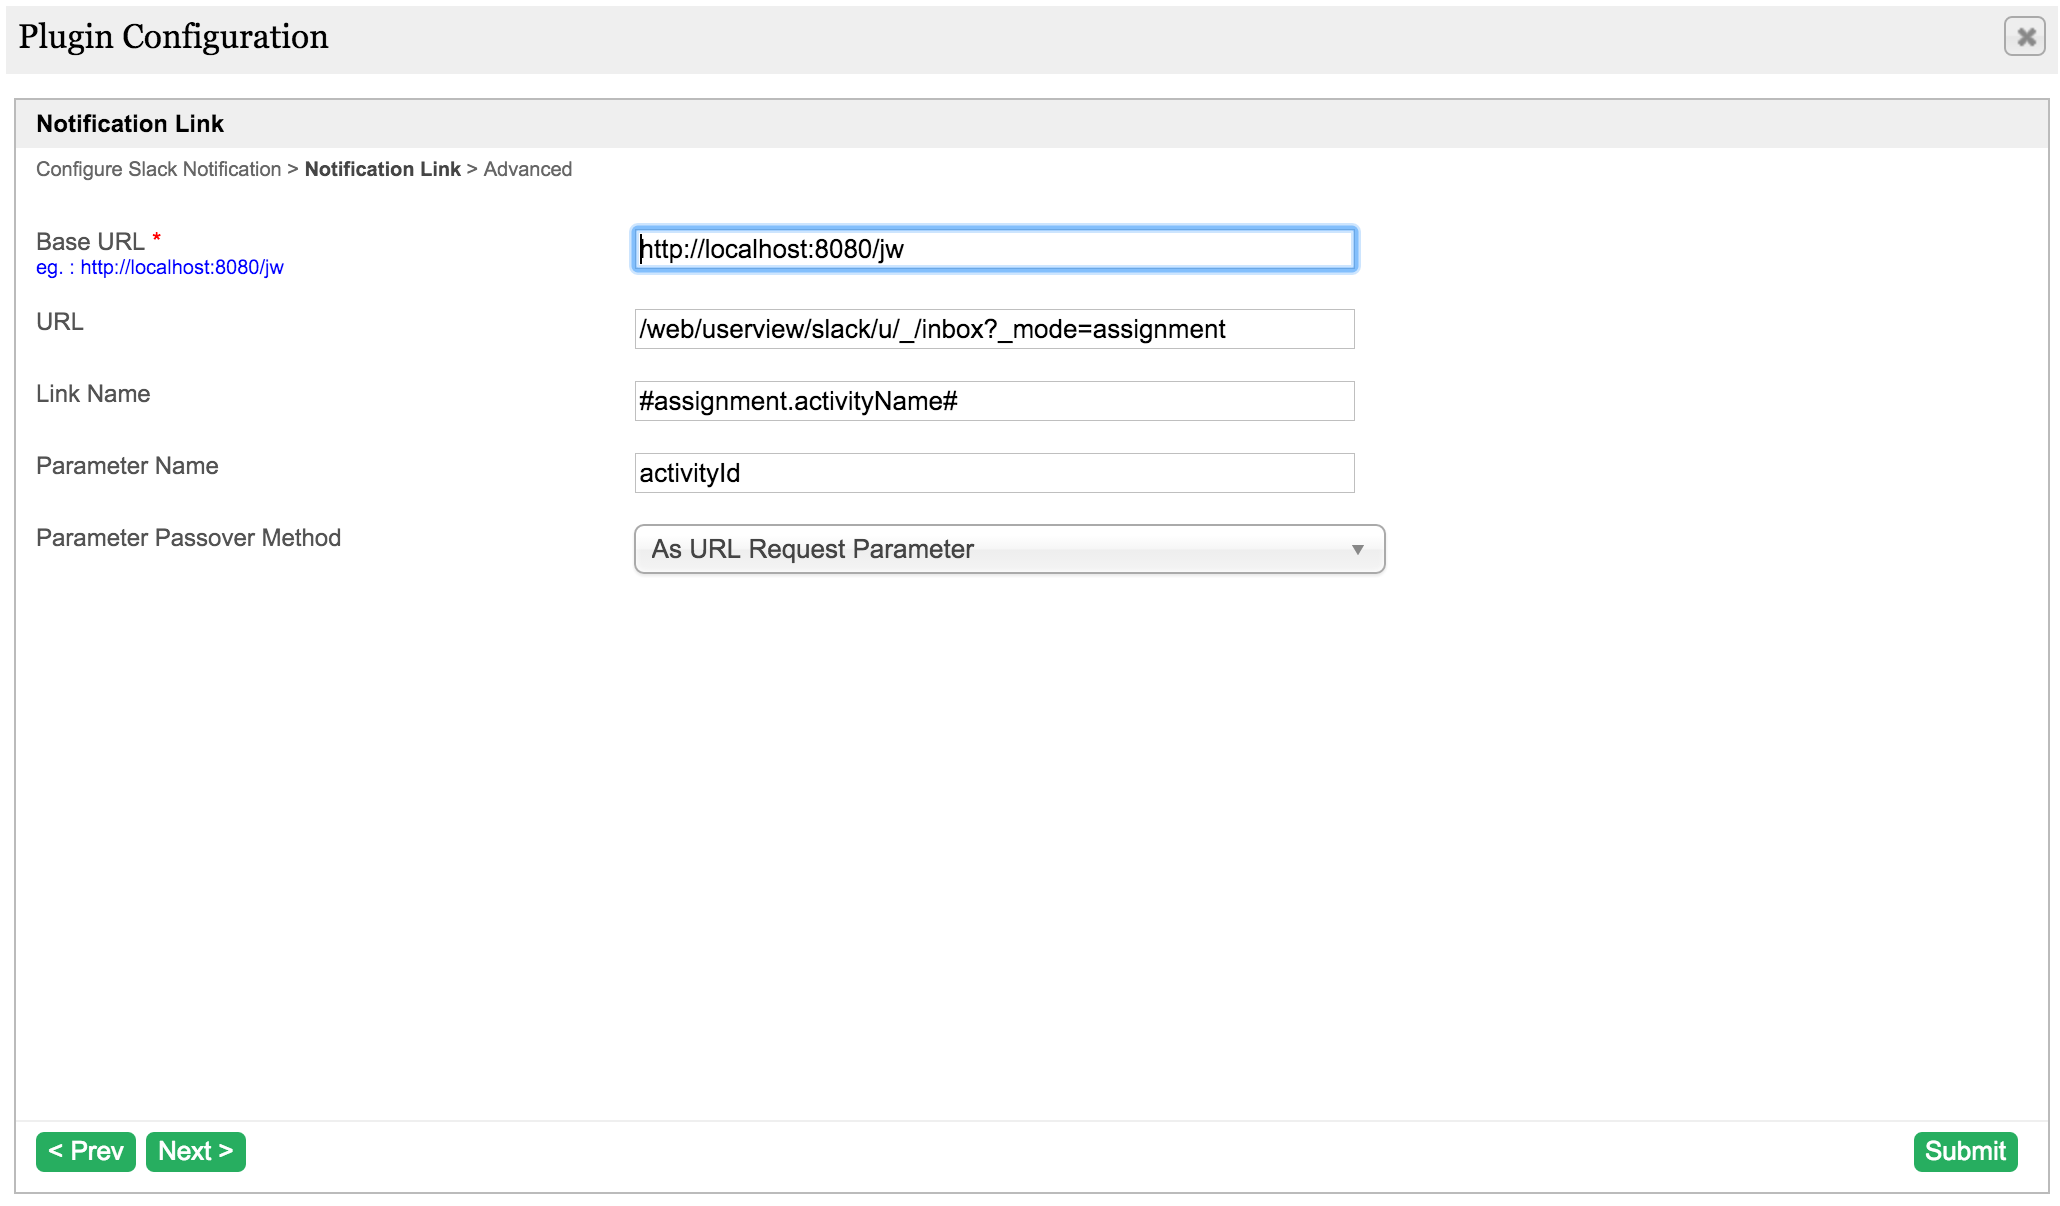Click the dropdown arrow beside As URL Request Parameter
2060x1206 pixels.
tap(1357, 550)
